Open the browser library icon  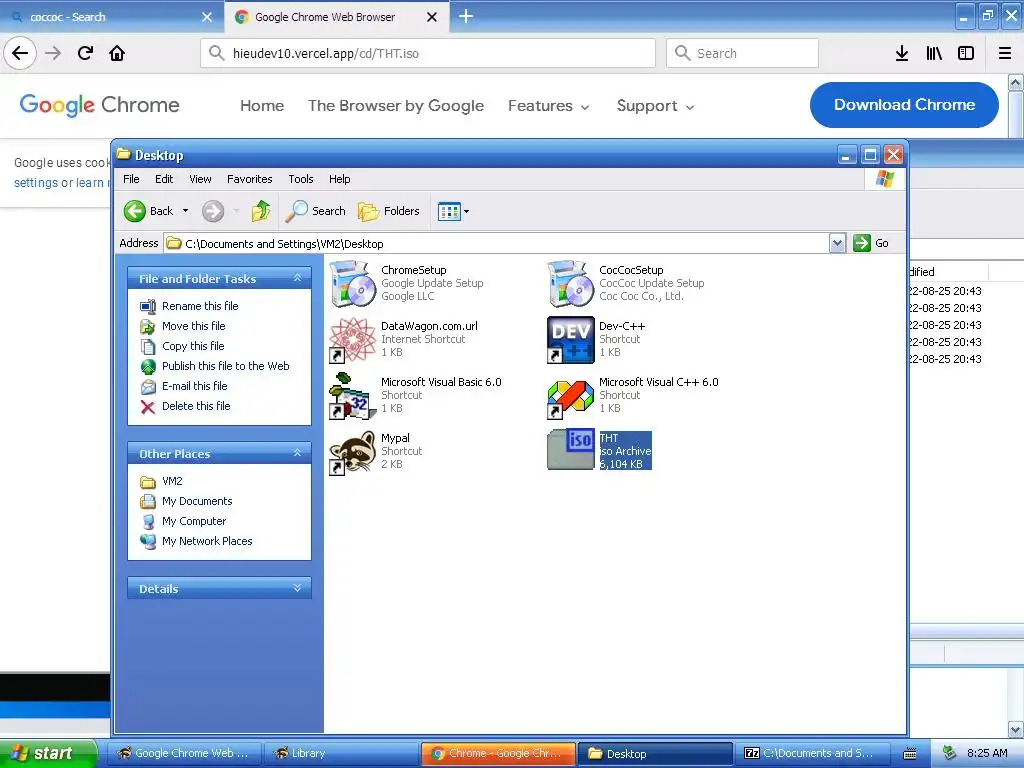tap(934, 53)
